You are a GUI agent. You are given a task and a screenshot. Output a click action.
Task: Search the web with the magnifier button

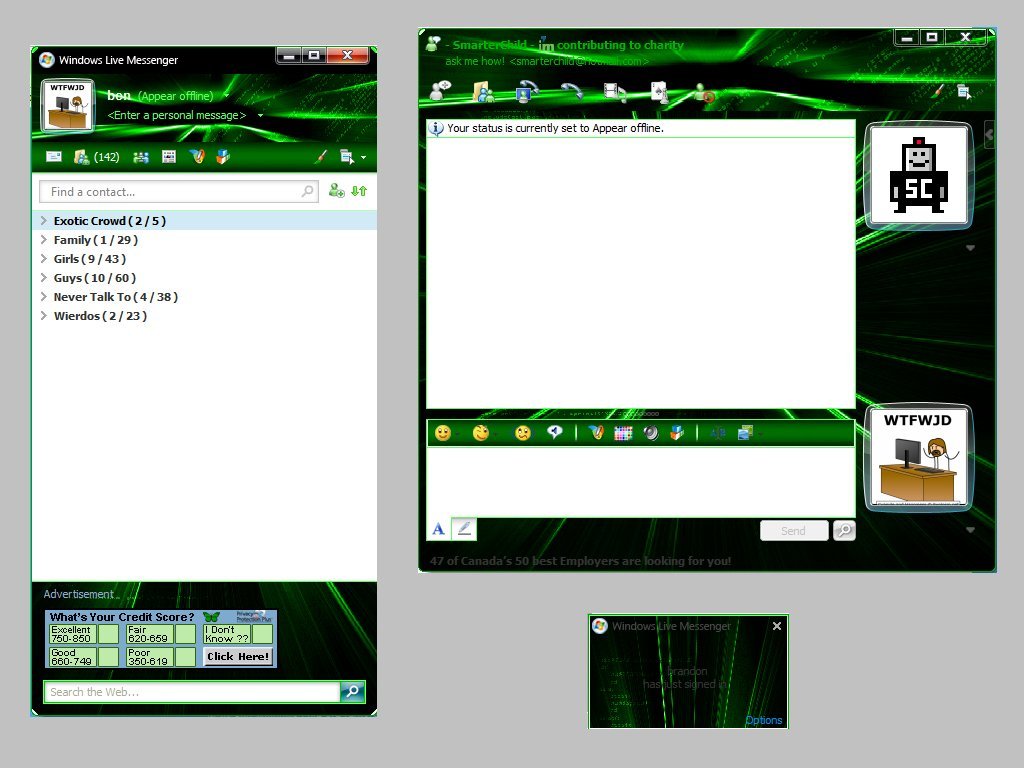click(x=353, y=691)
